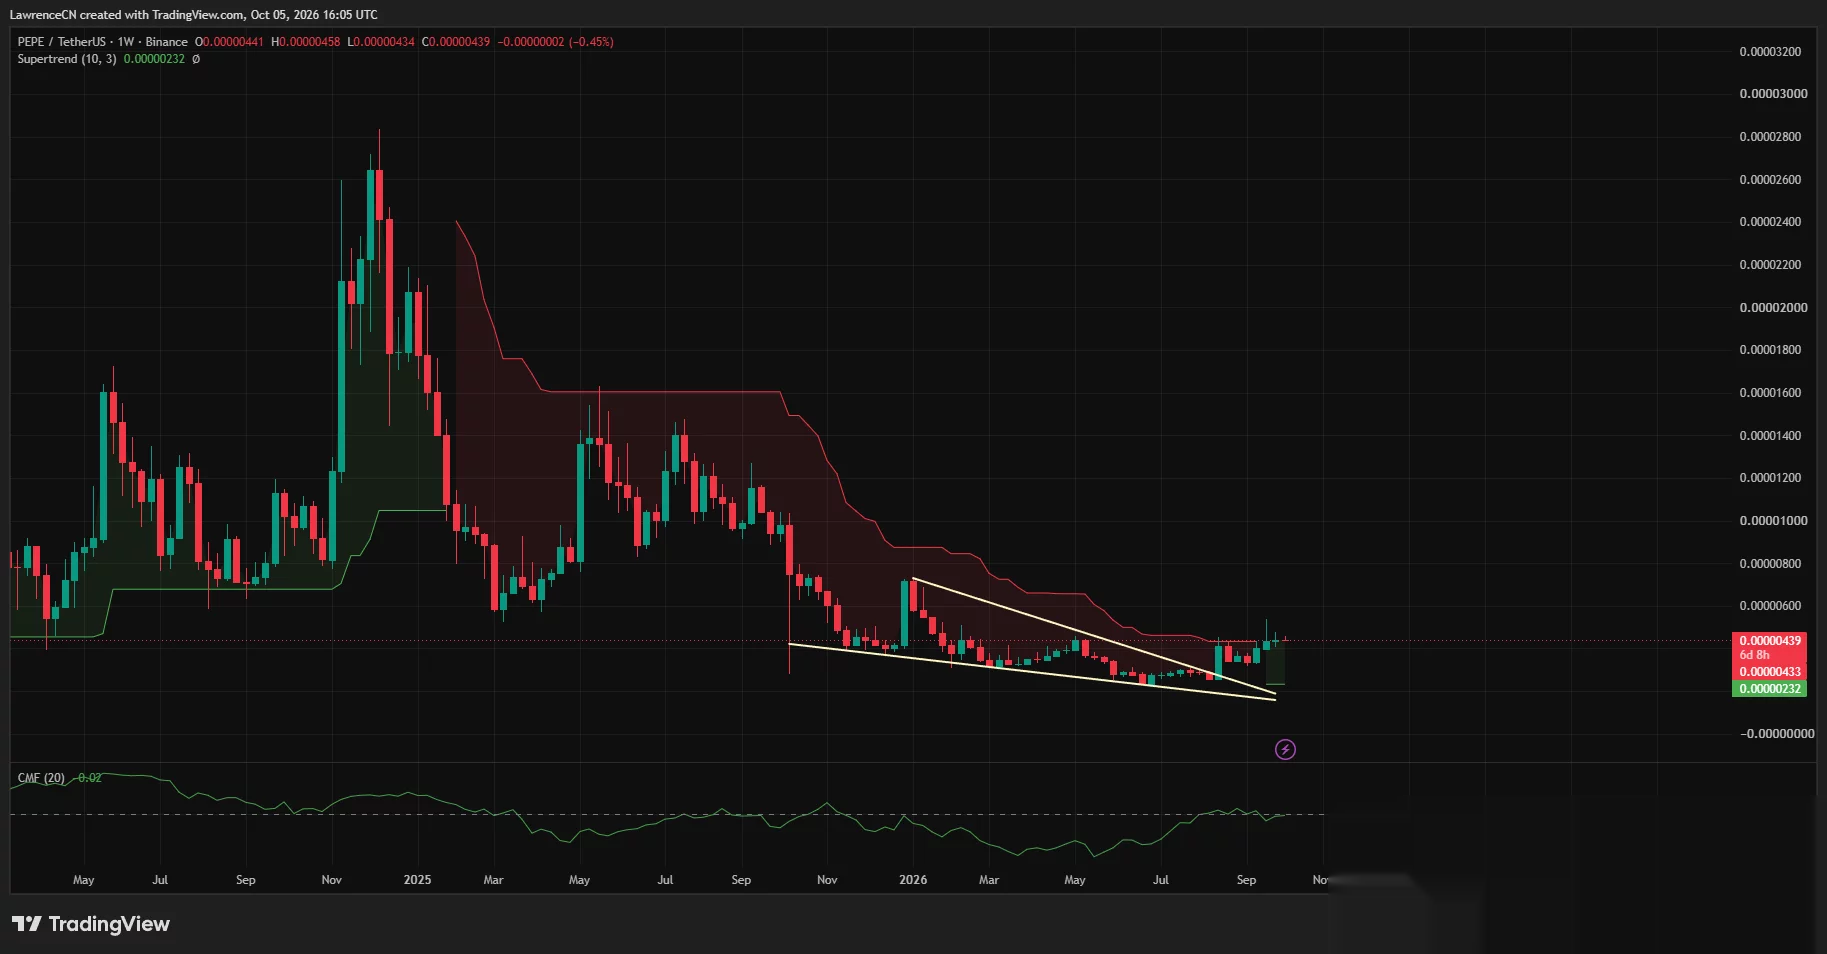Click the 6d 8h countdown text
1827x954 pixels.
[1755, 655]
